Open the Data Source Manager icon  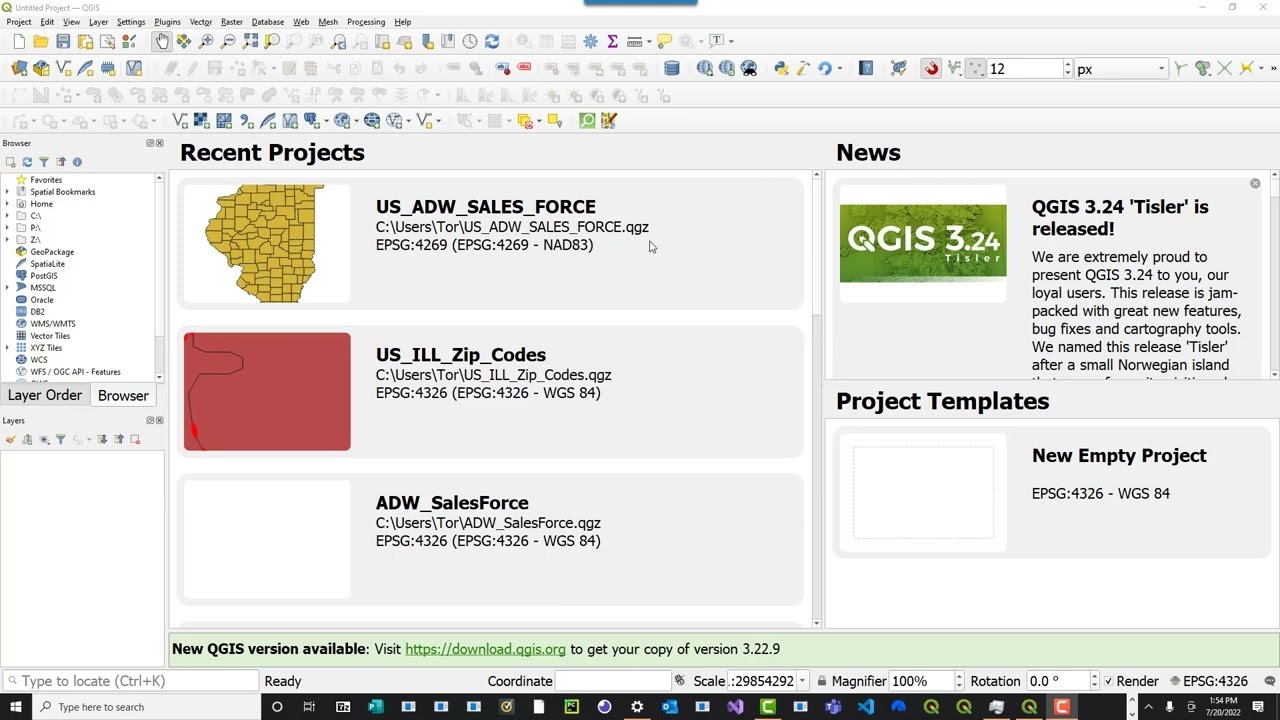click(19, 68)
